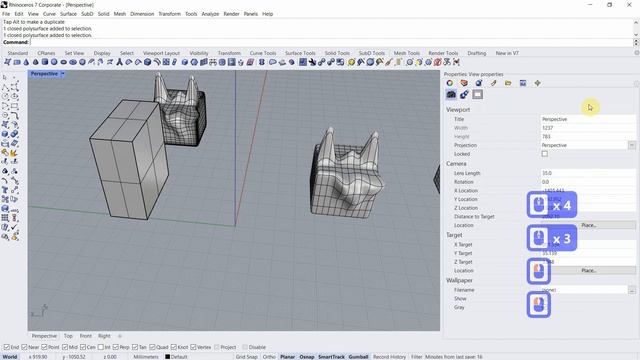Screen dimensions: 640x360
Task: Select the SubD torus tool icon
Action: pos(64,62)
